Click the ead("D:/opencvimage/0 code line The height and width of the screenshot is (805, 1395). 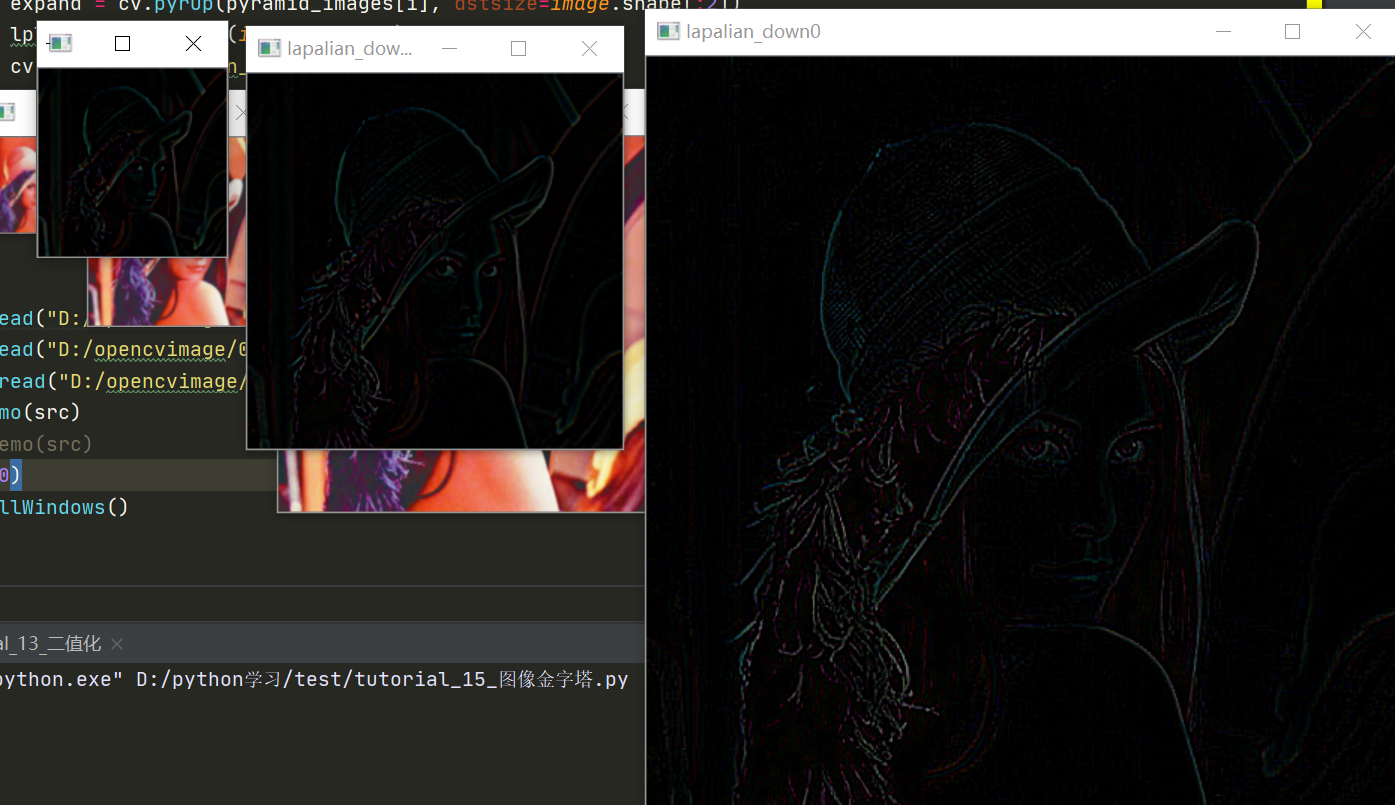point(123,349)
